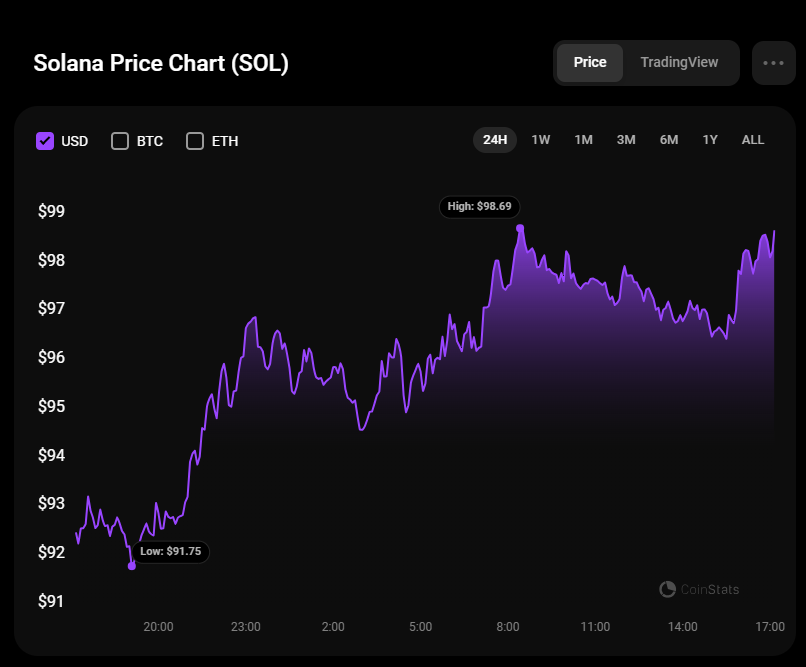The height and width of the screenshot is (667, 806).
Task: Select the 1W time range
Action: coord(541,140)
